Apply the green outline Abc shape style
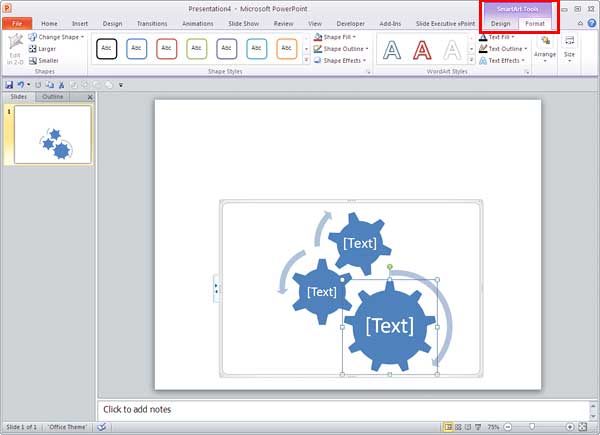This screenshot has height=435, width=600. point(197,49)
